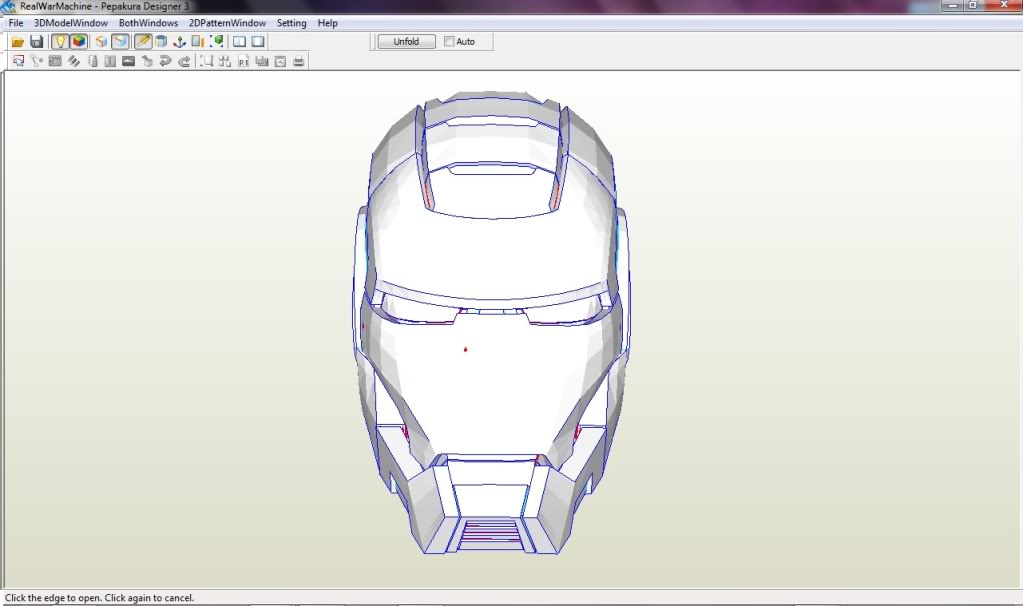Screen dimensions: 1023x606
Task: Show single window layout icon
Action: click(x=258, y=42)
